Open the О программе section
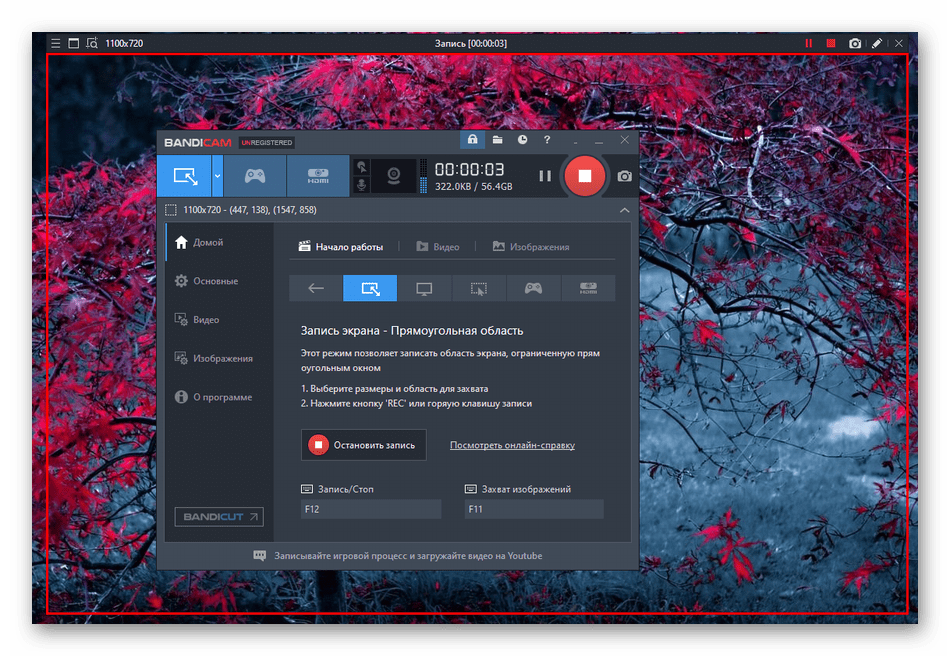Image resolution: width=950 pixels, height=656 pixels. click(x=220, y=397)
